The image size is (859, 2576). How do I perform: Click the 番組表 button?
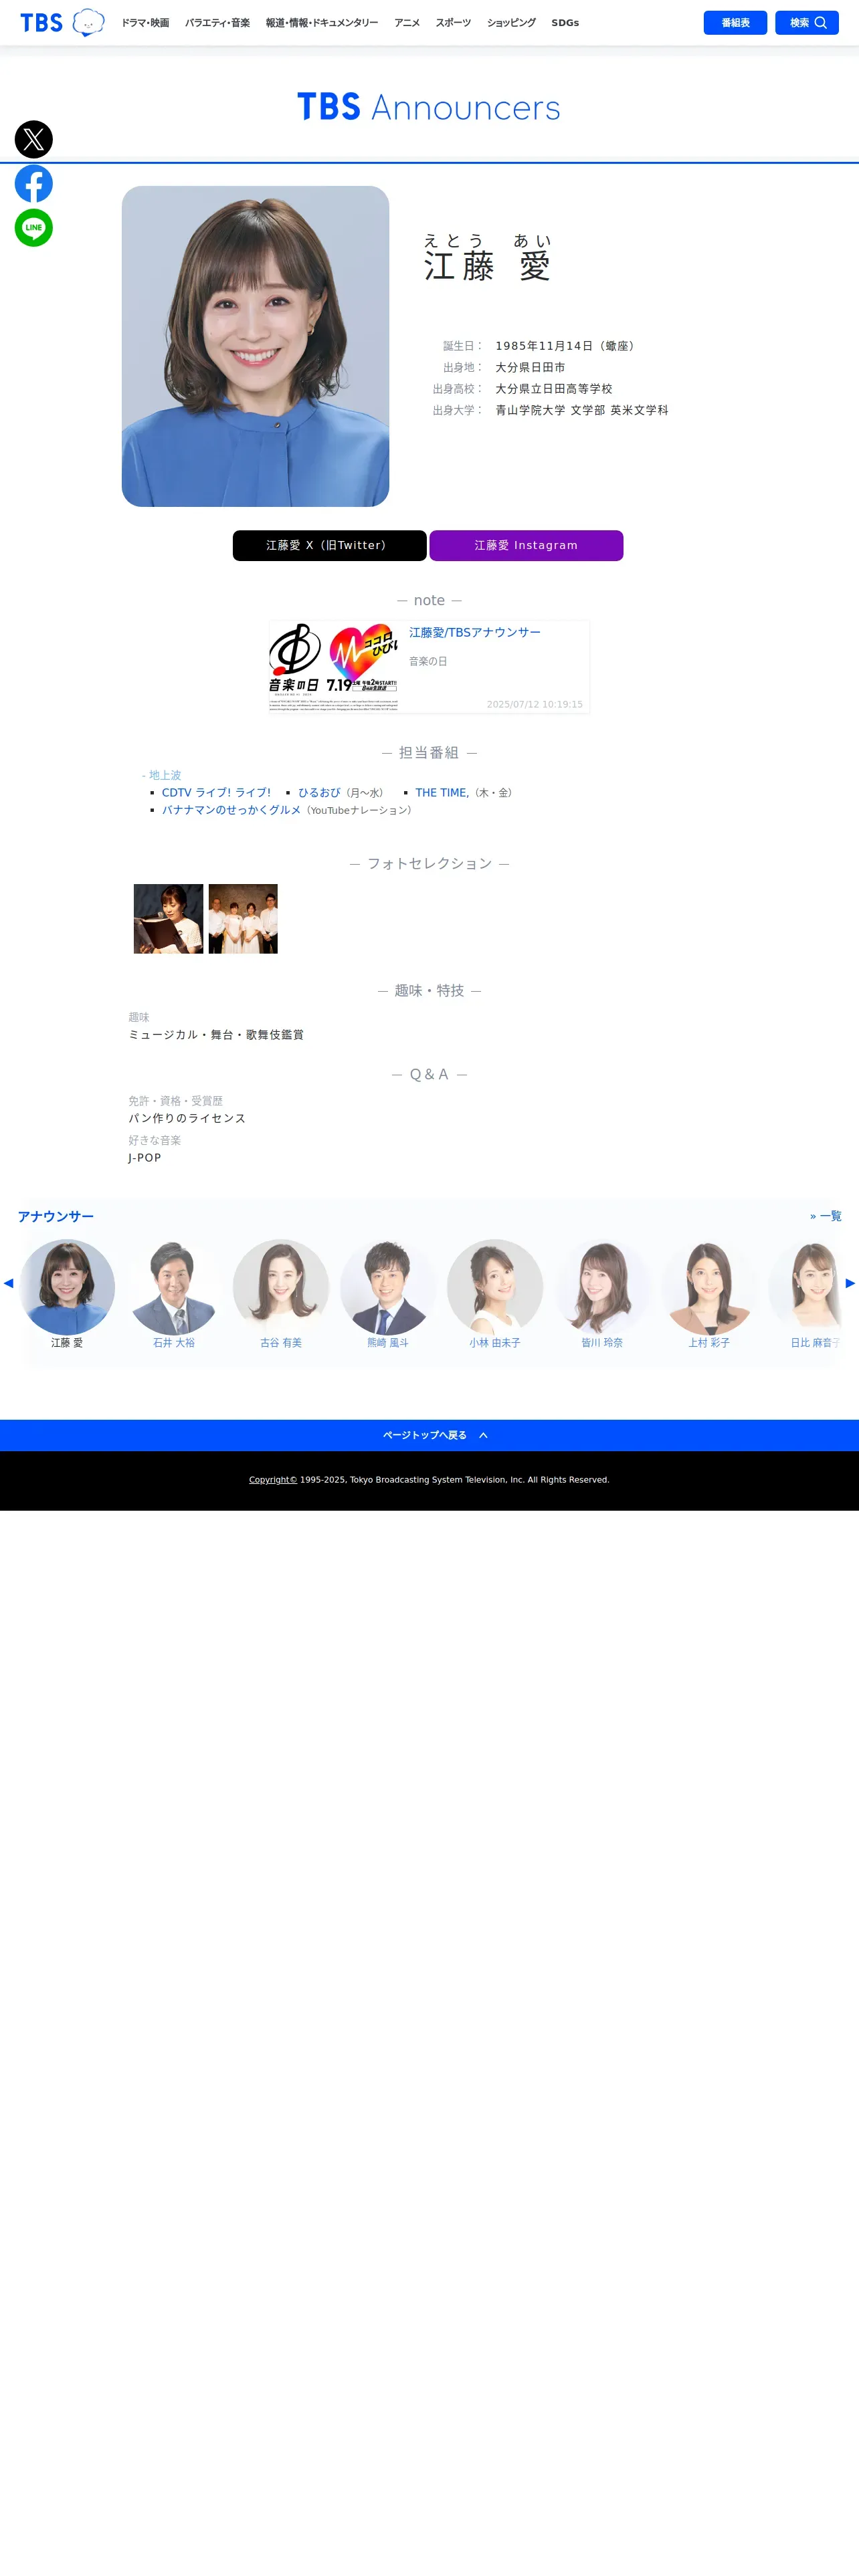click(735, 23)
